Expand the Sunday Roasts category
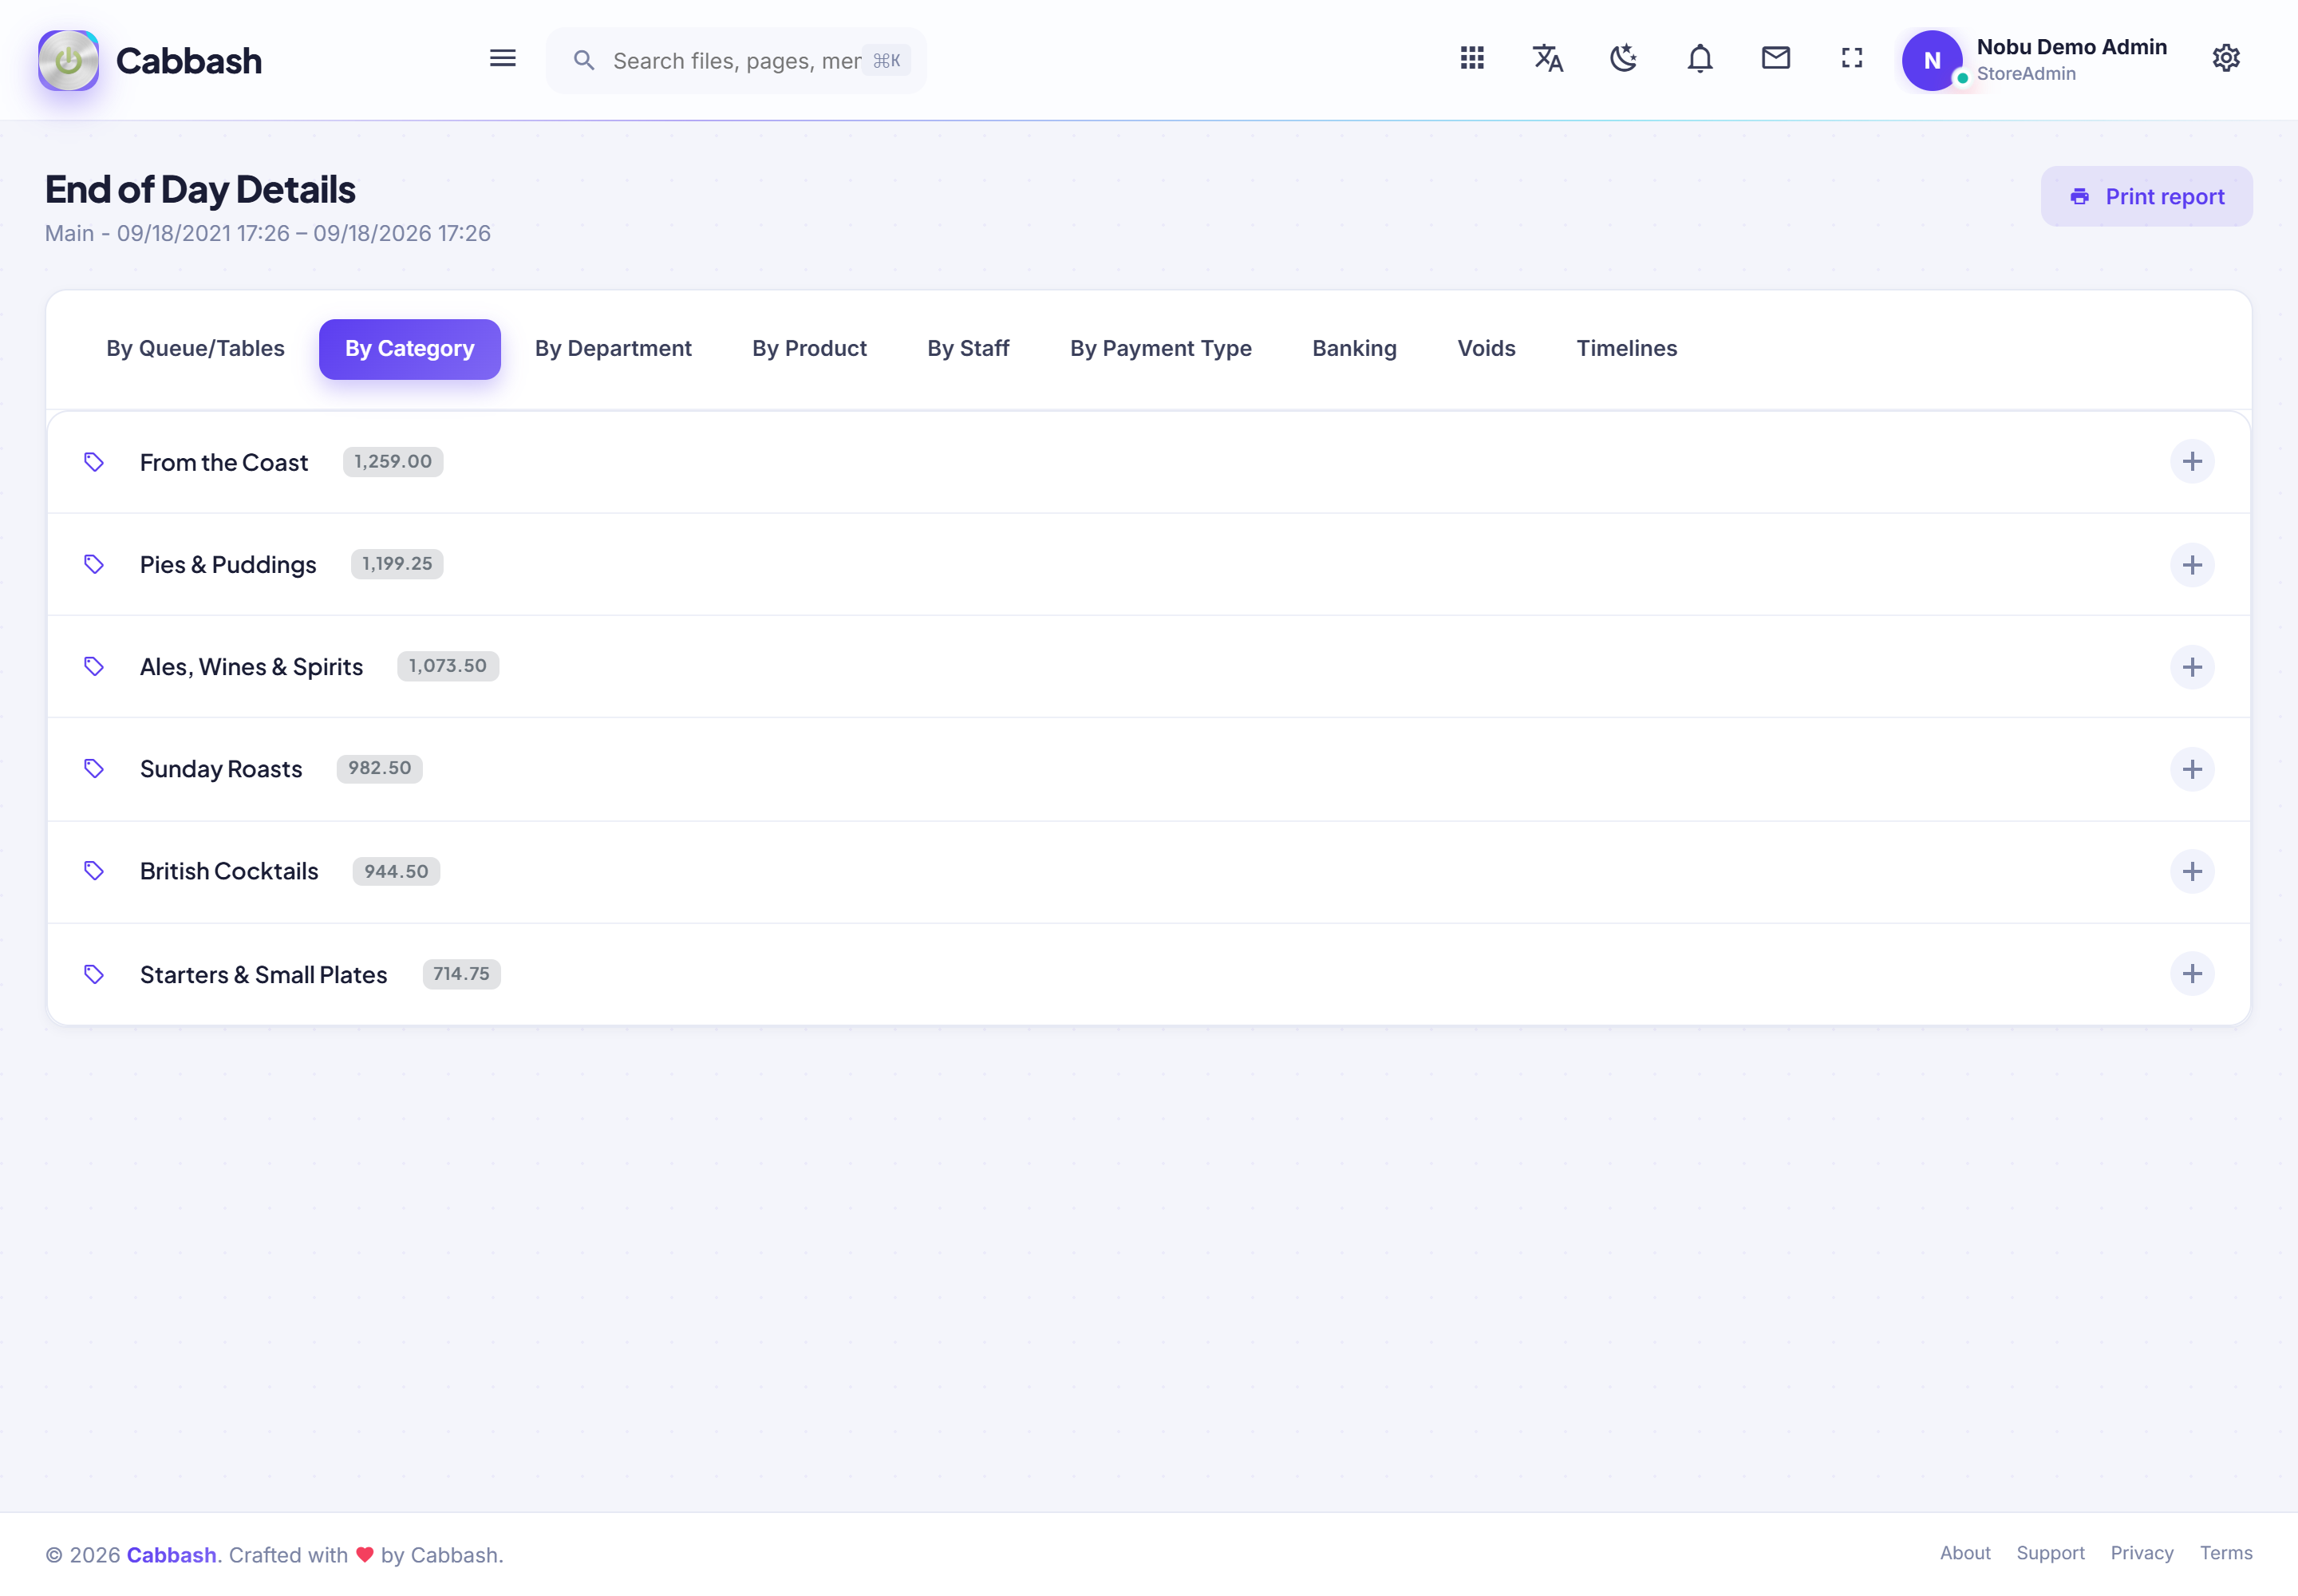Screen dimensions: 2298x1596 2192,769
